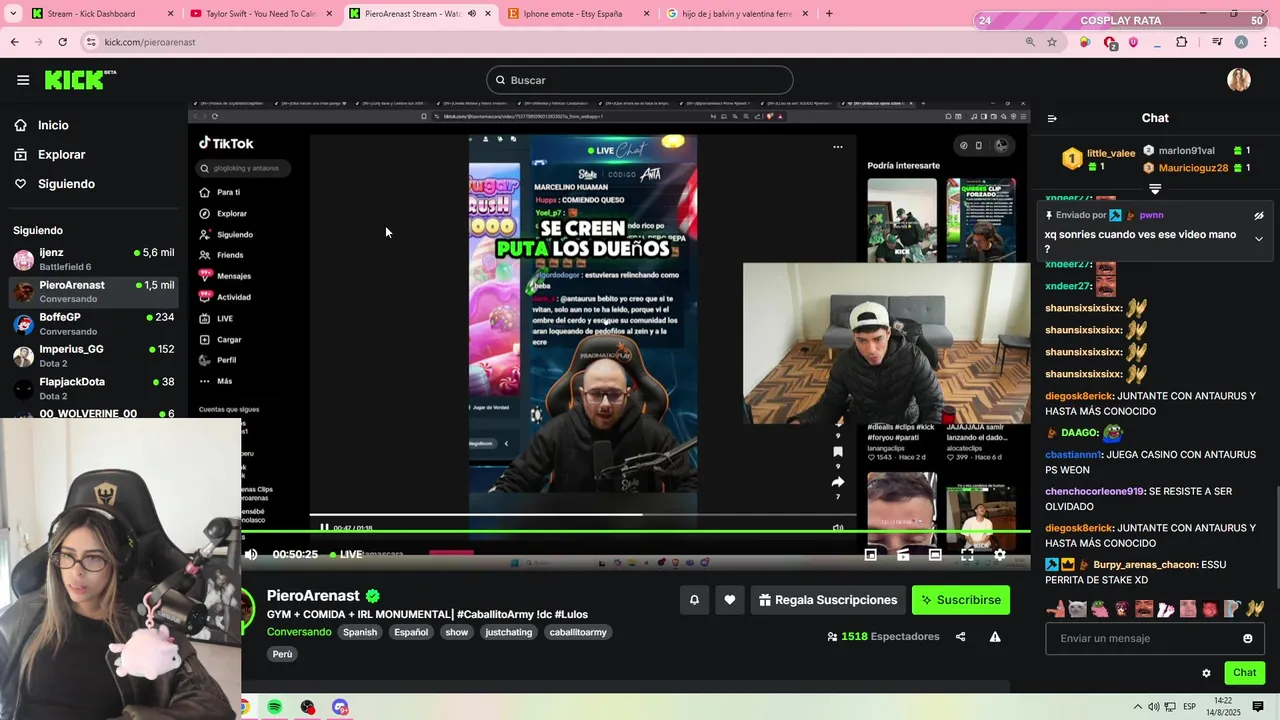Screen dimensions: 1280x720
Task: Mute the Kick stream volume
Action: coord(251,554)
